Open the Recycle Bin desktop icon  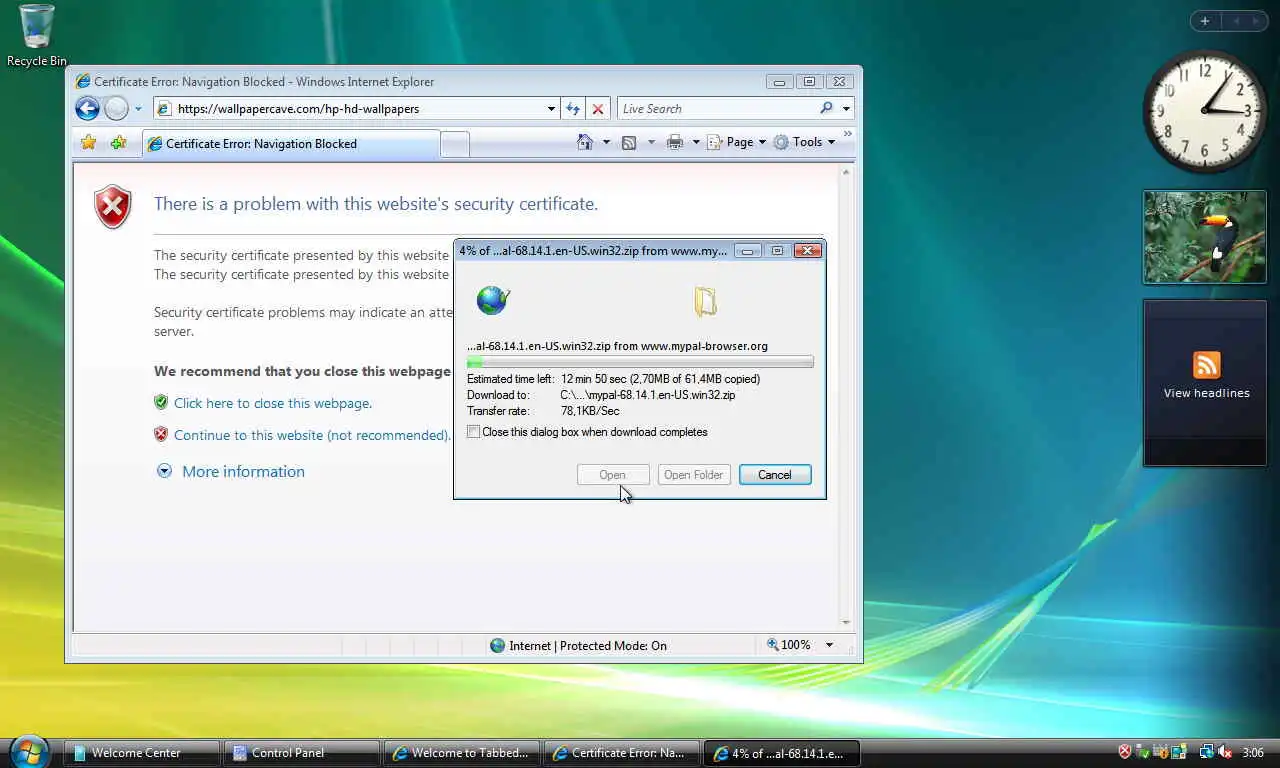[x=37, y=36]
